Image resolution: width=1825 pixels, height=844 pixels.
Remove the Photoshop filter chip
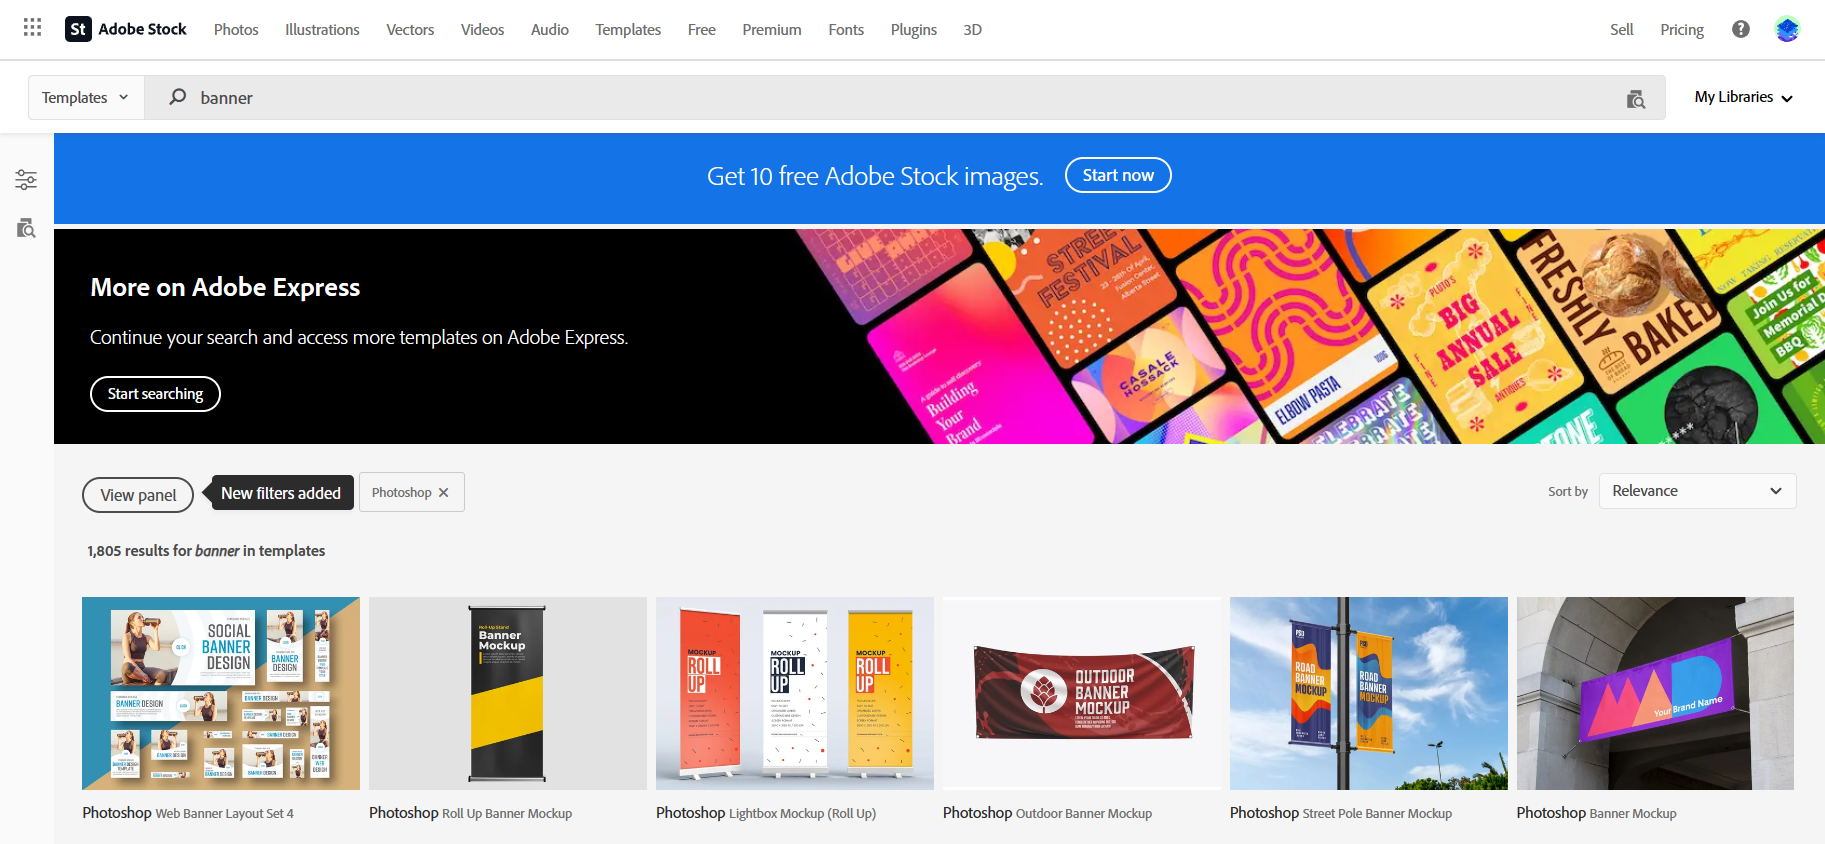point(444,493)
